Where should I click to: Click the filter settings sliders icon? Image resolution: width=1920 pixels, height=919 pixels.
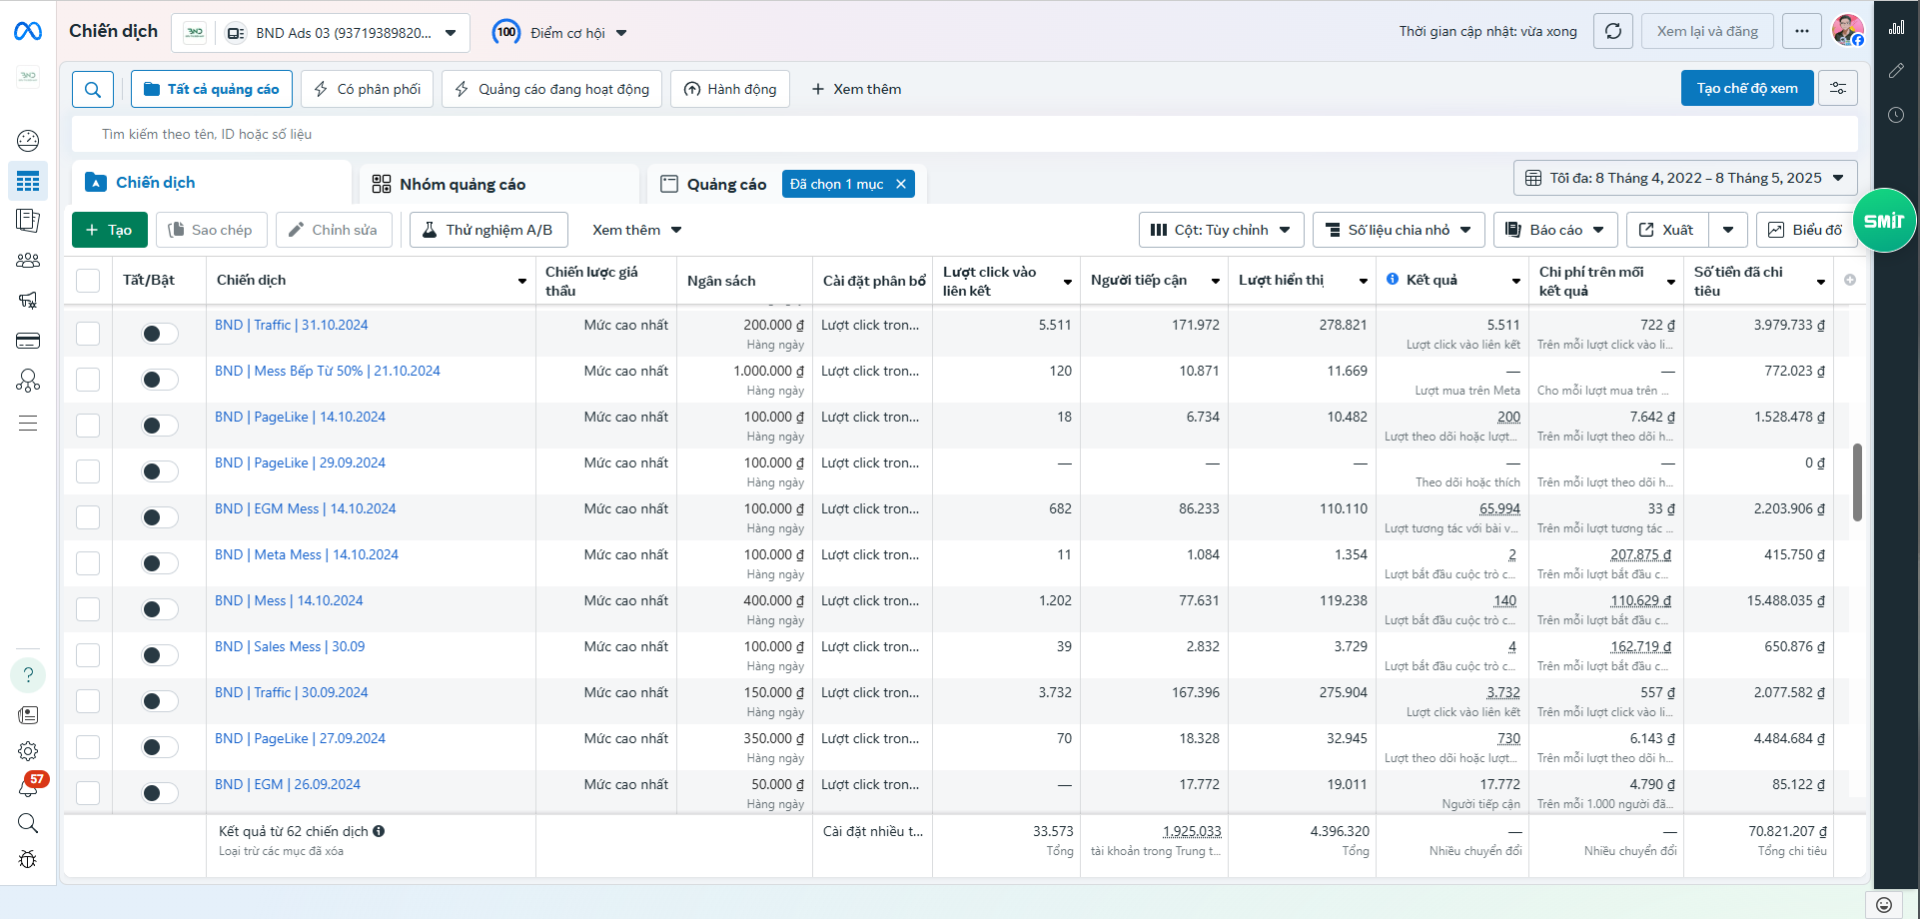tap(1838, 88)
